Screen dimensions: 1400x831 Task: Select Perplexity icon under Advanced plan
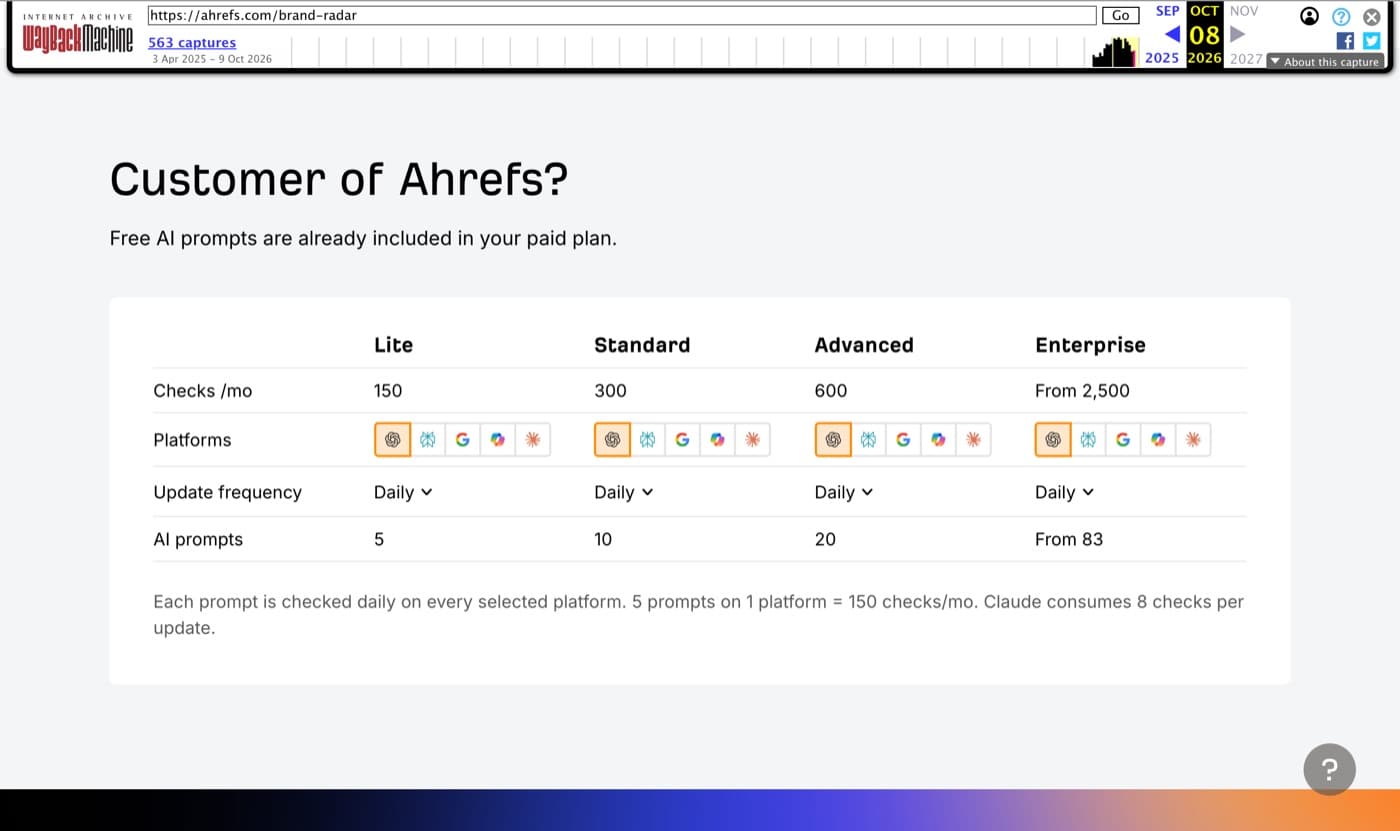tap(868, 439)
